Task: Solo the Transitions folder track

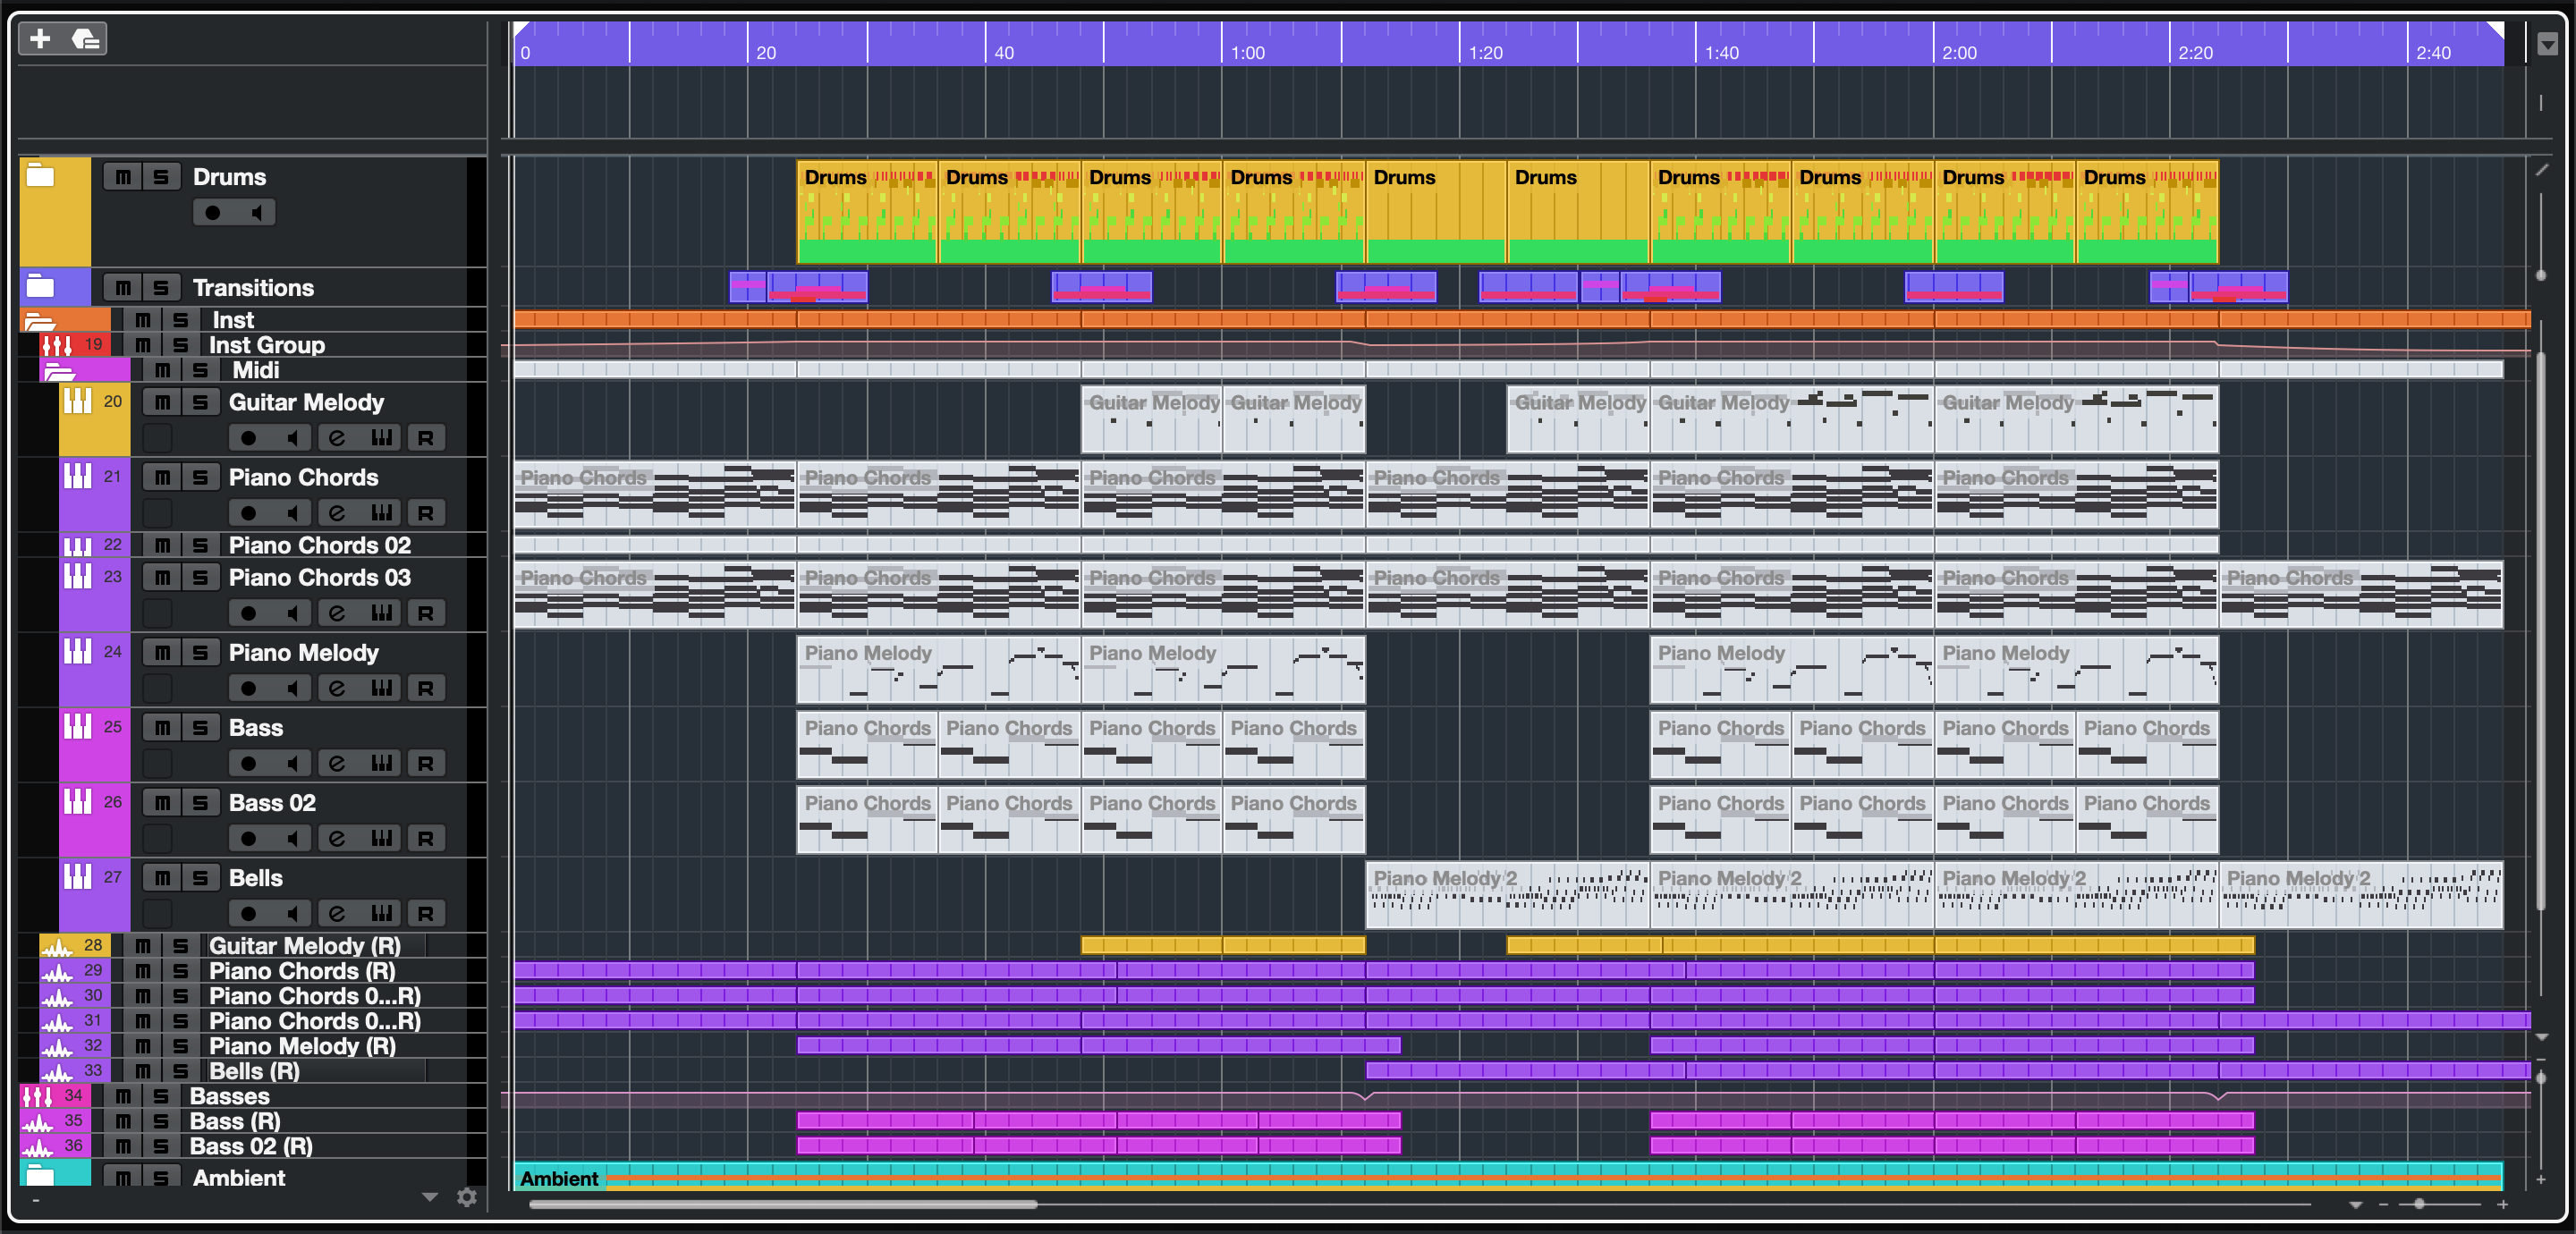Action: 161,288
